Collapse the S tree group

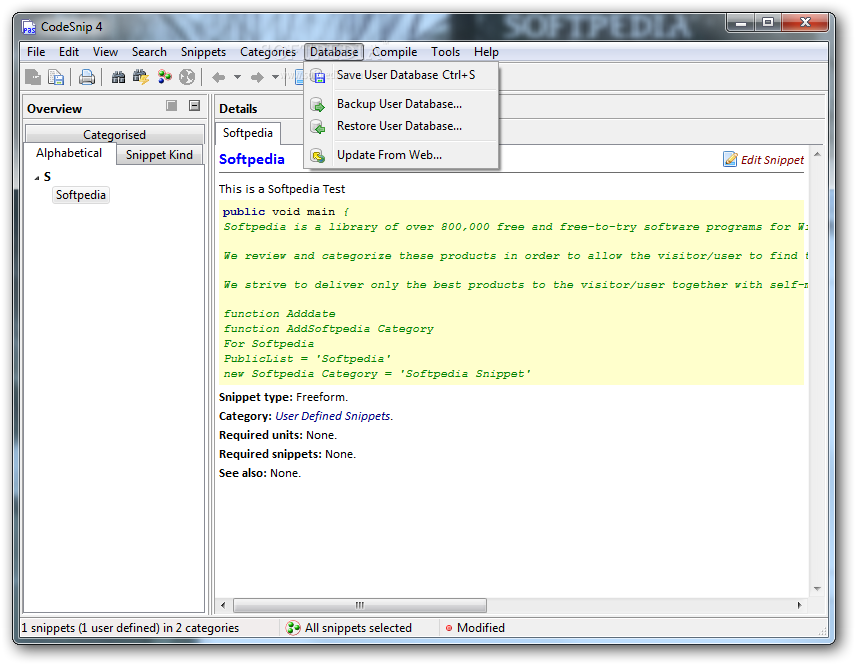[37, 177]
